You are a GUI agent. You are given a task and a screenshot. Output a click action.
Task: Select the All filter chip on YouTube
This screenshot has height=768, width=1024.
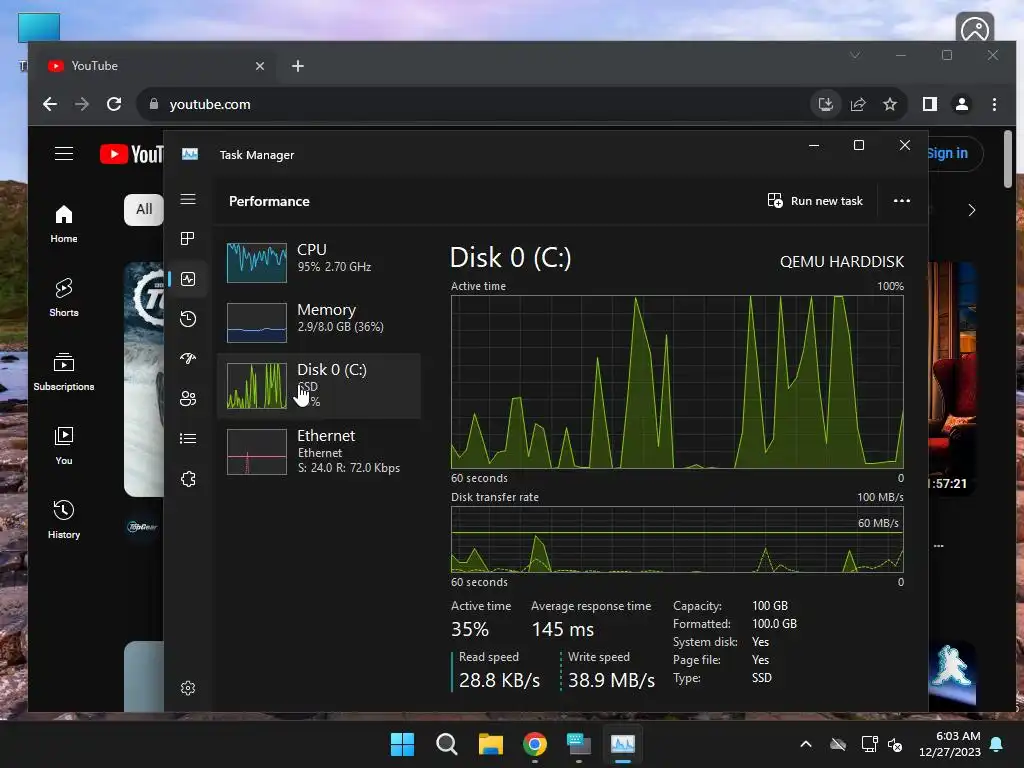click(144, 210)
